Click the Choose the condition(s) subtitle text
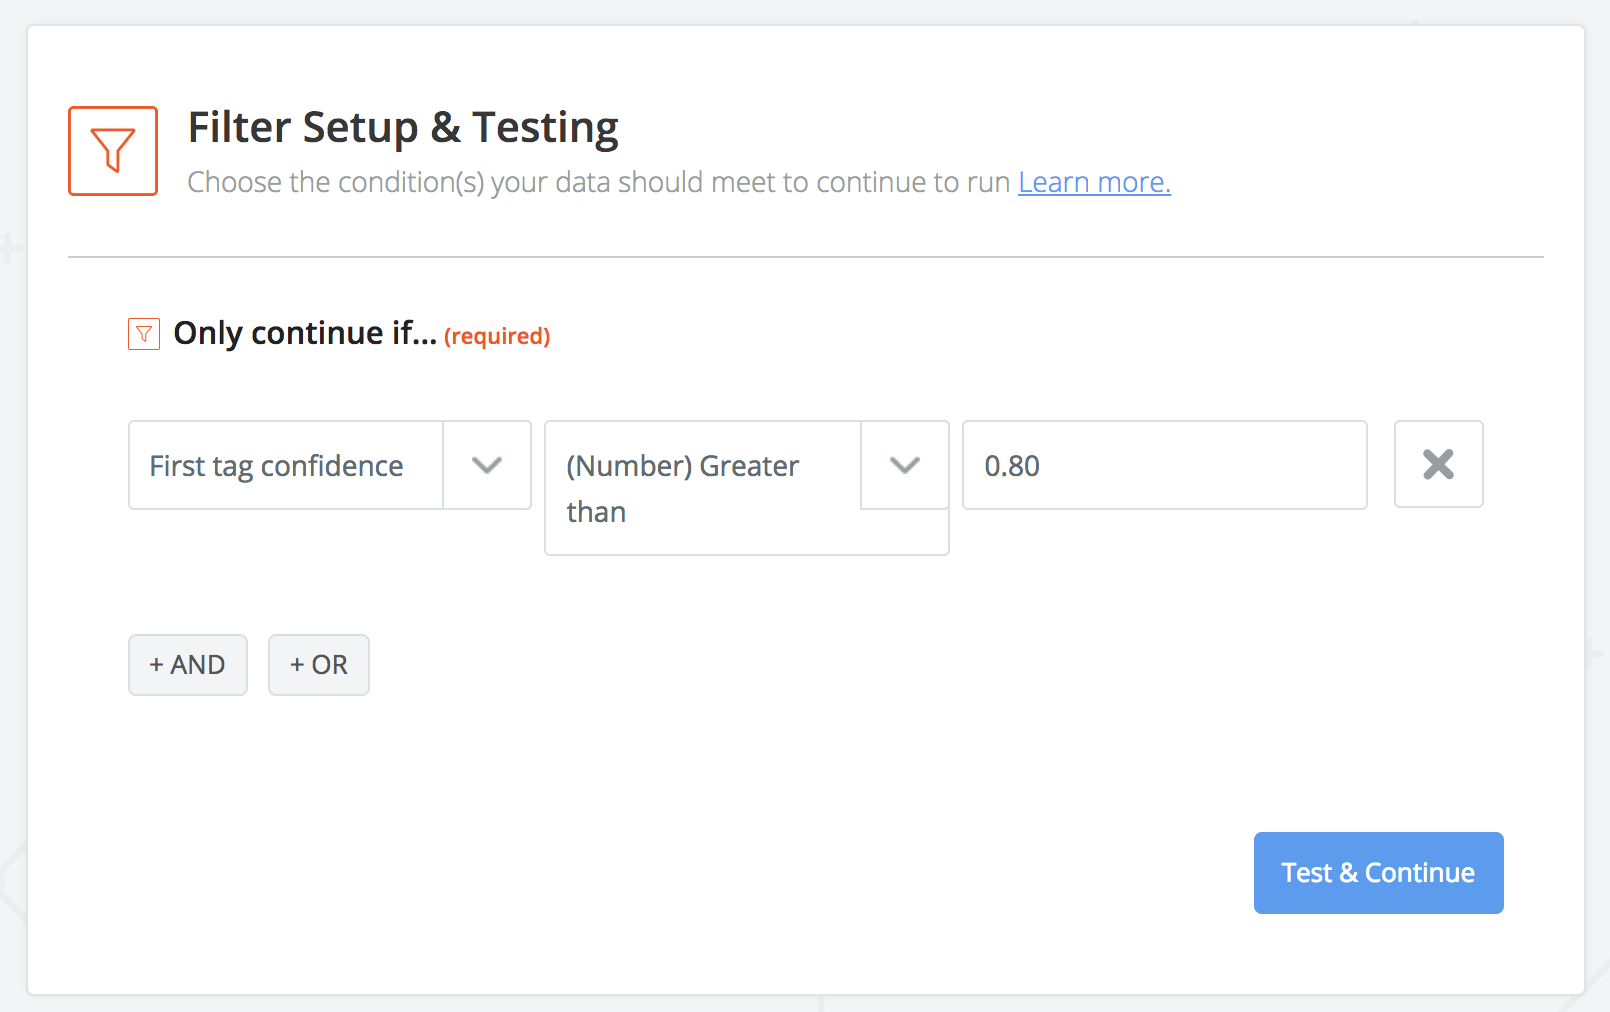This screenshot has width=1610, height=1012. pos(598,182)
